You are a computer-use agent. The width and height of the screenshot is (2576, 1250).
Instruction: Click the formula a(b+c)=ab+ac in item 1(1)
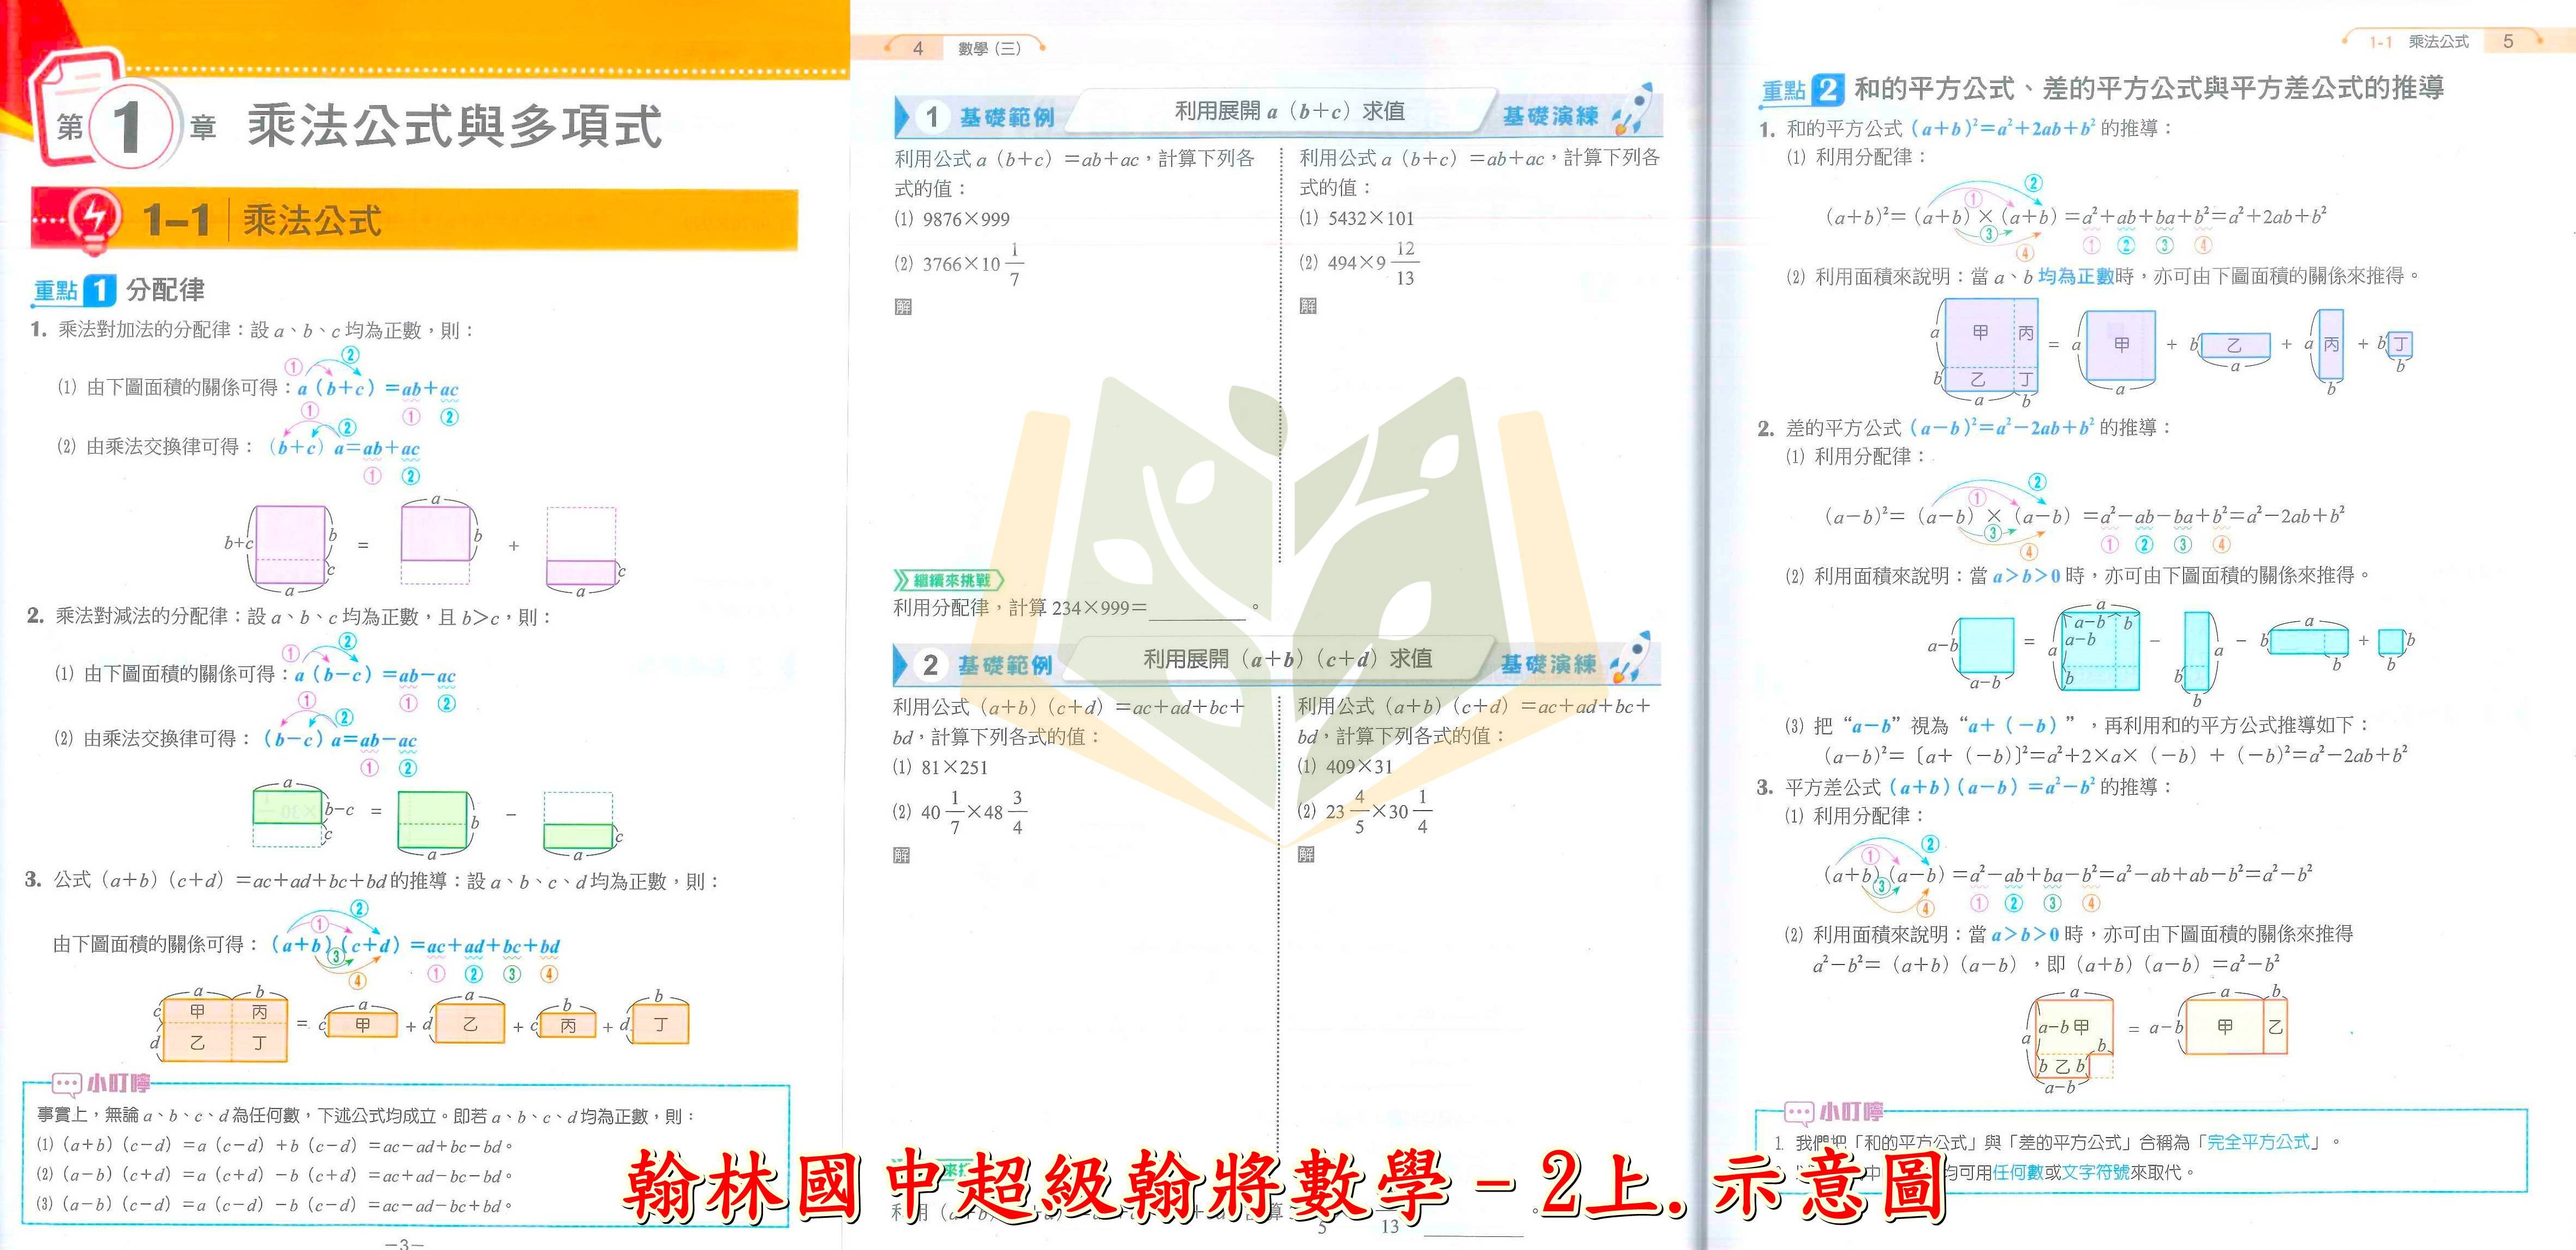378,388
